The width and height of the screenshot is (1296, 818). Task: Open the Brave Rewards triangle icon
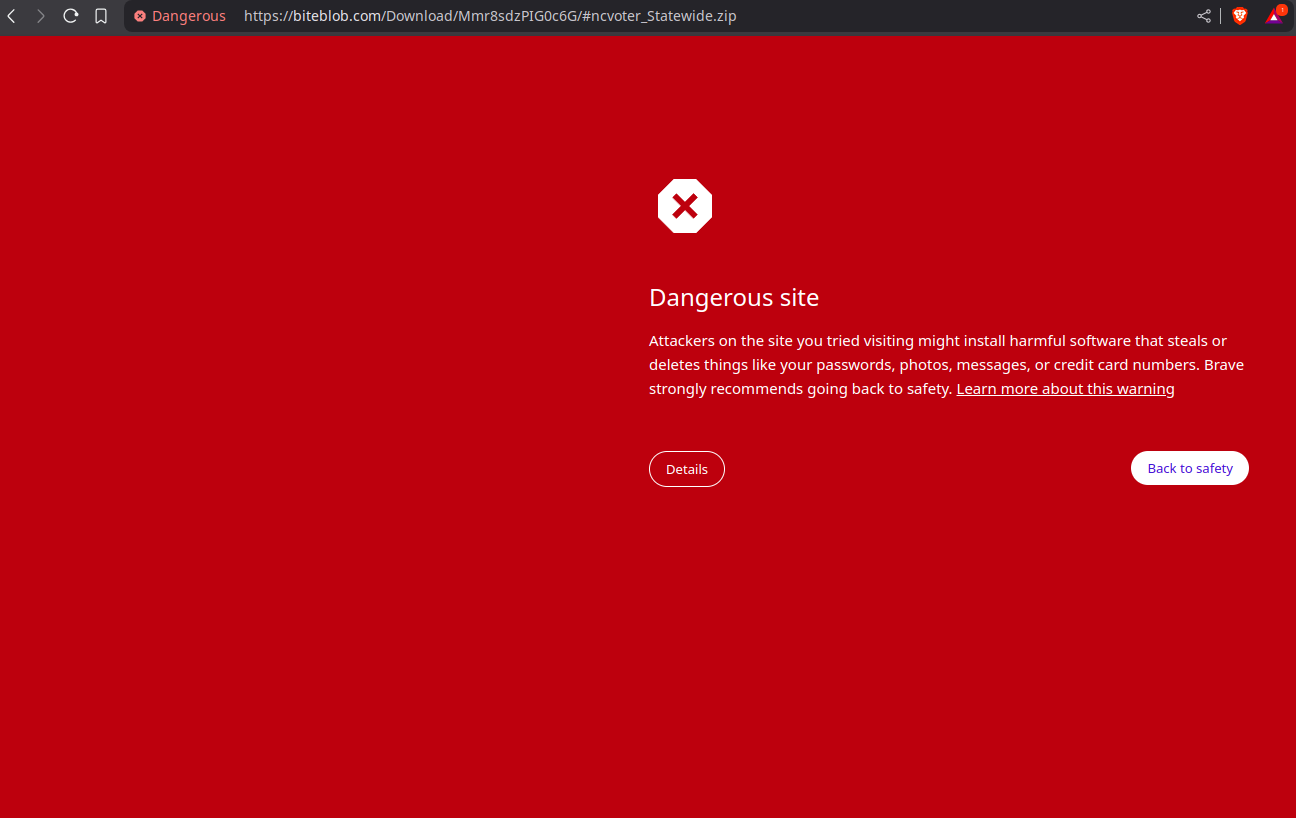click(x=1273, y=17)
